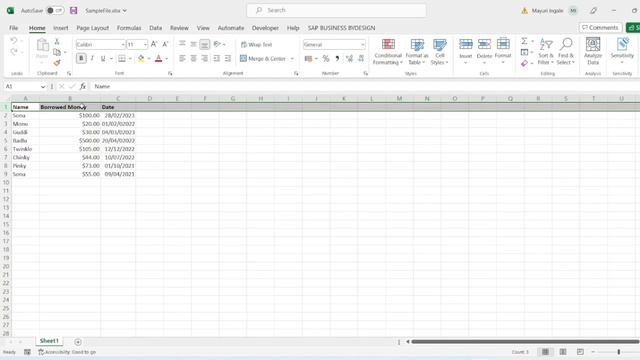Align text to the left
This screenshot has width=640, height=360.
pos(182,58)
